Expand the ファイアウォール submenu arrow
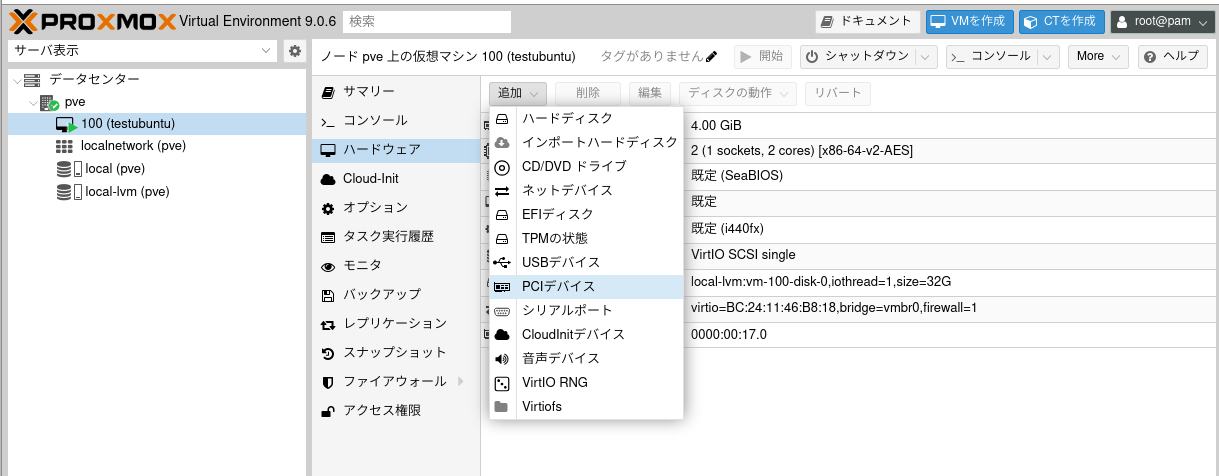Screen dimensions: 1219x476 [x=460, y=381]
